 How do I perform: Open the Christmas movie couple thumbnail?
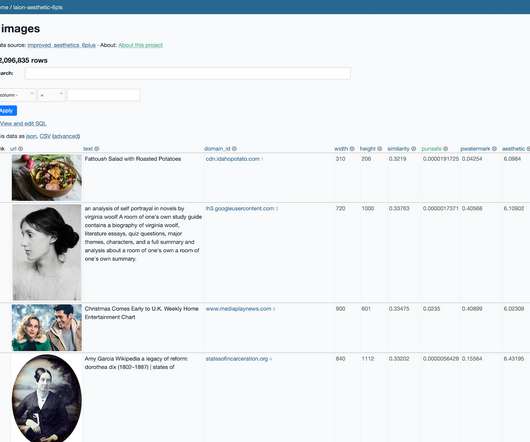47,327
